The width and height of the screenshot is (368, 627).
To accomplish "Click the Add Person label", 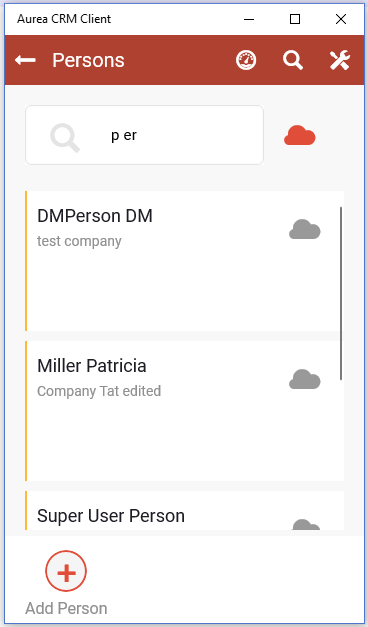I will 66,608.
